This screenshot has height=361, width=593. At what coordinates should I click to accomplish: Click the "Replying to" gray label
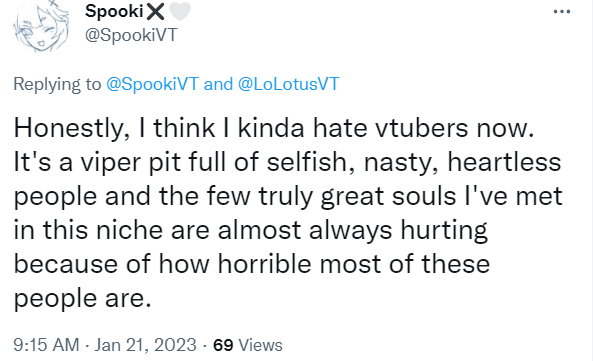pos(57,84)
